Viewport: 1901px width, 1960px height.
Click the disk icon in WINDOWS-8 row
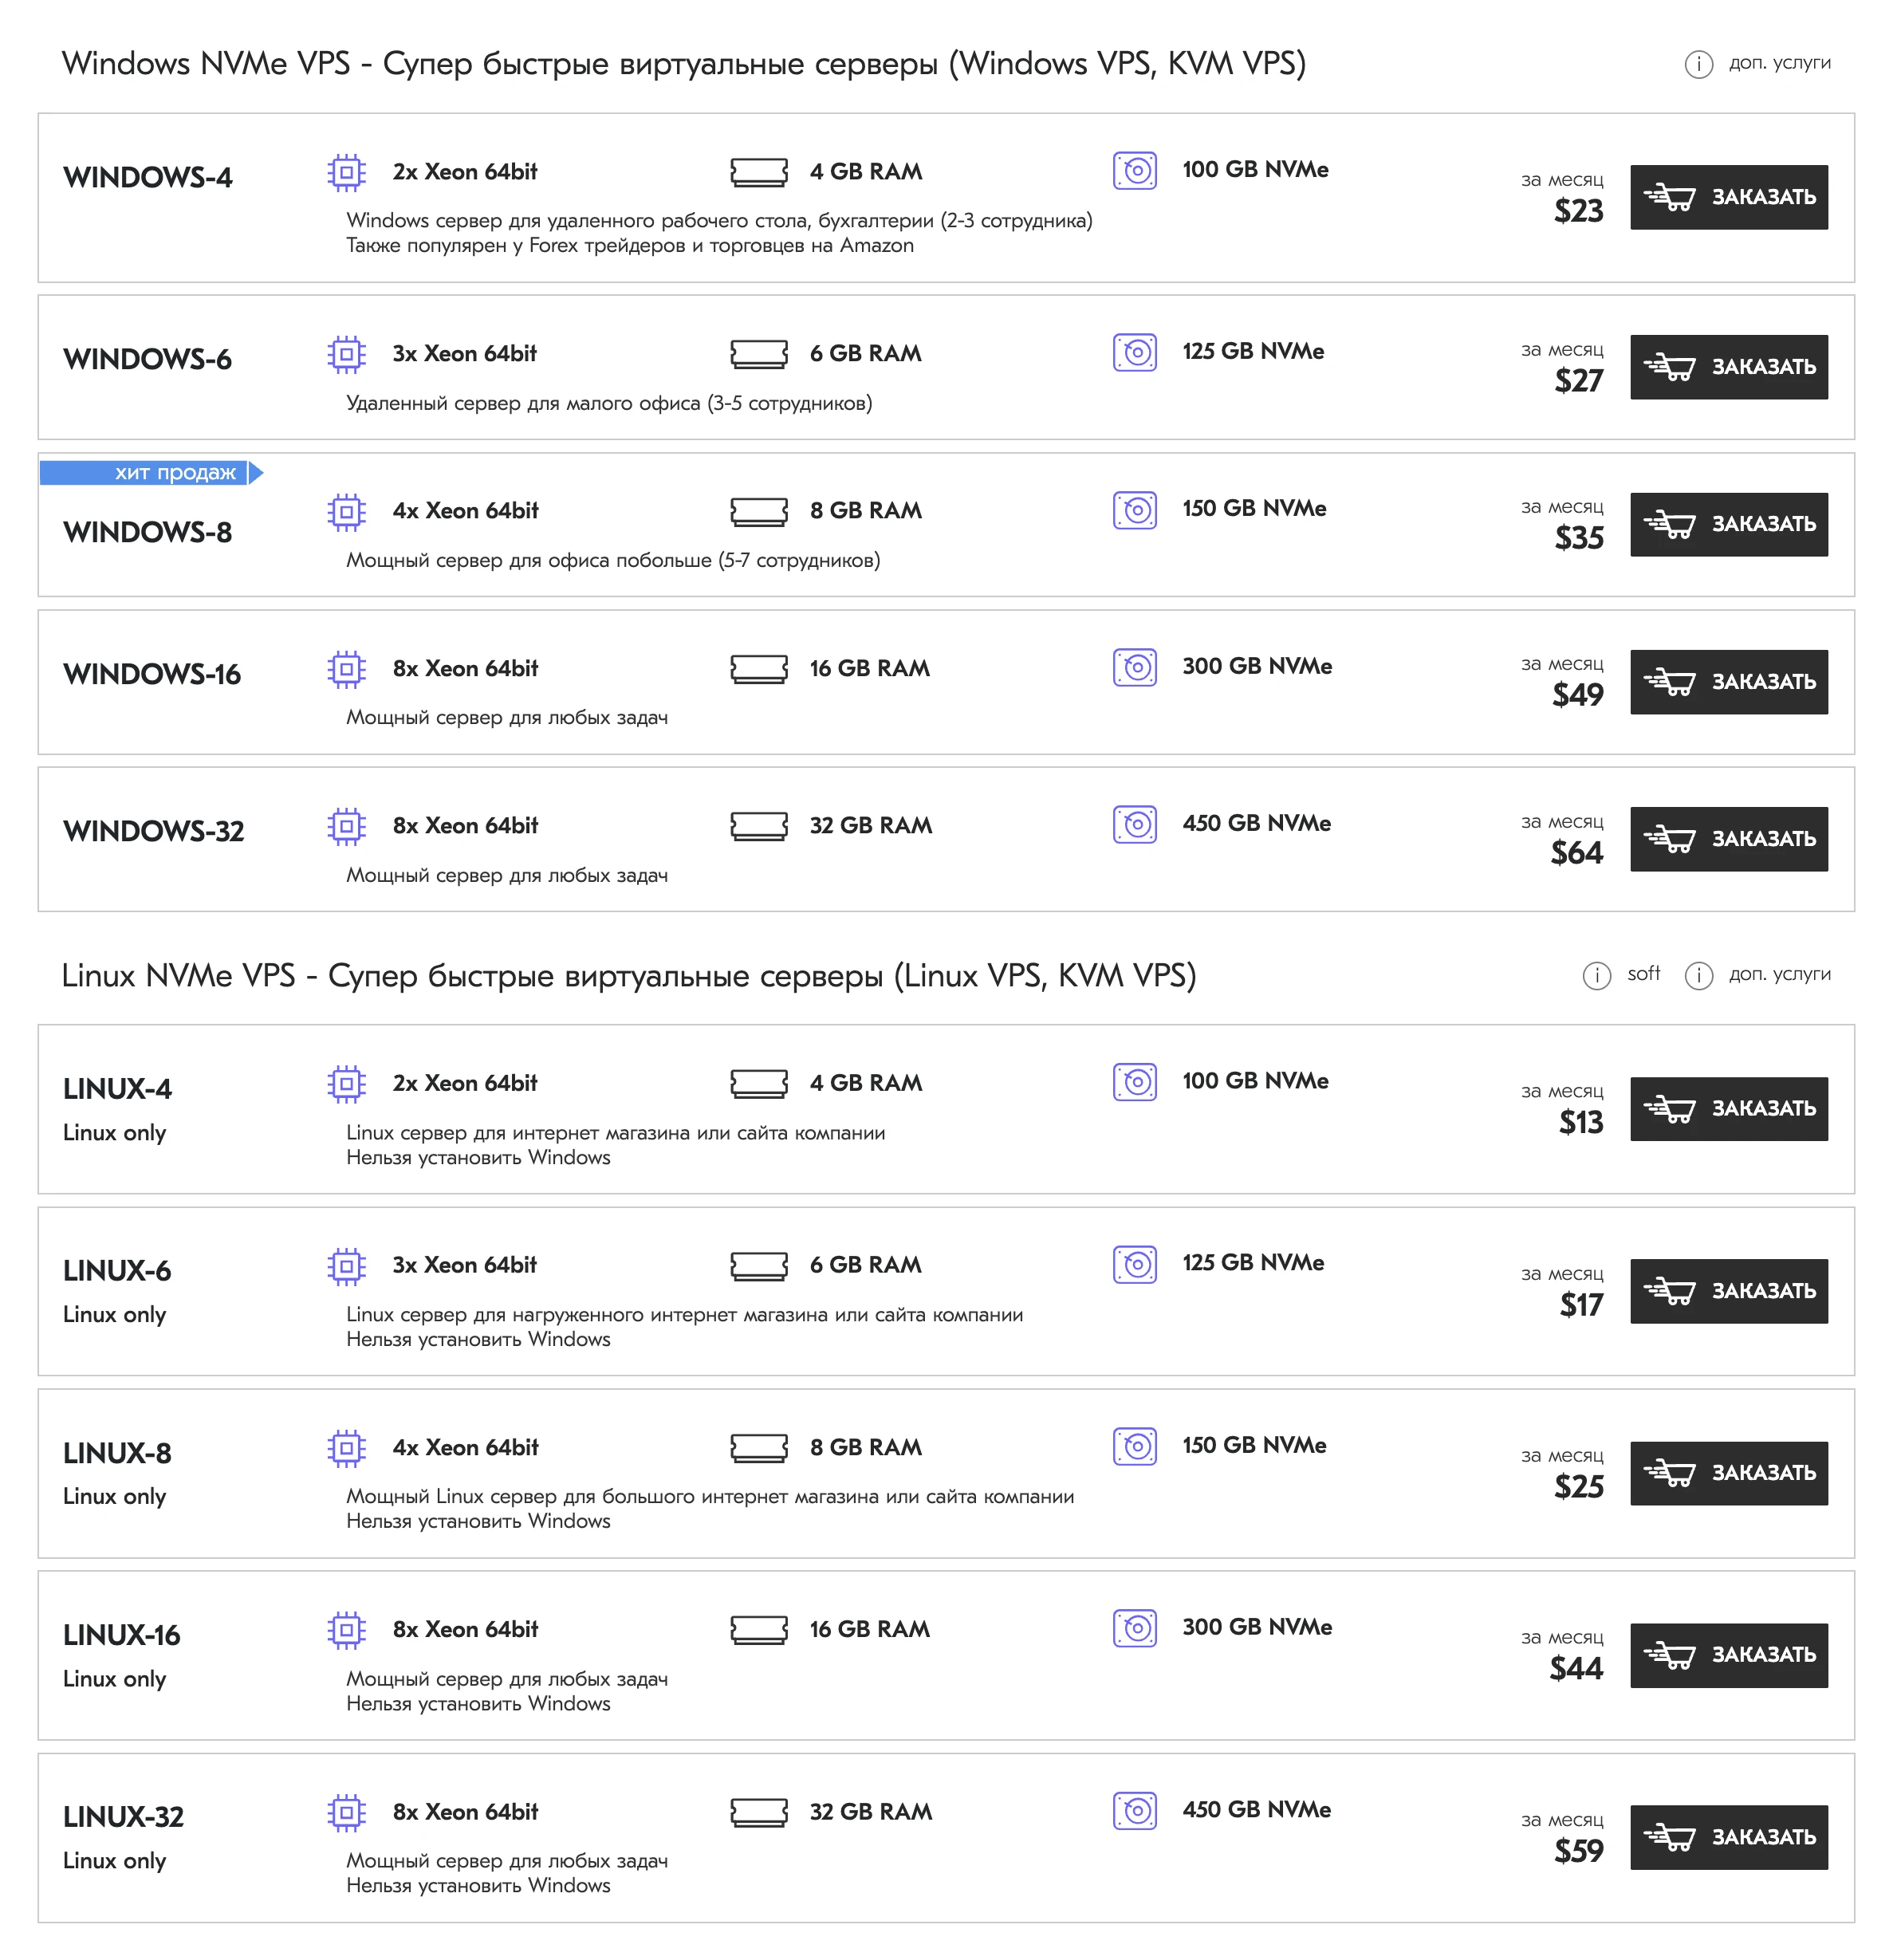point(1134,510)
